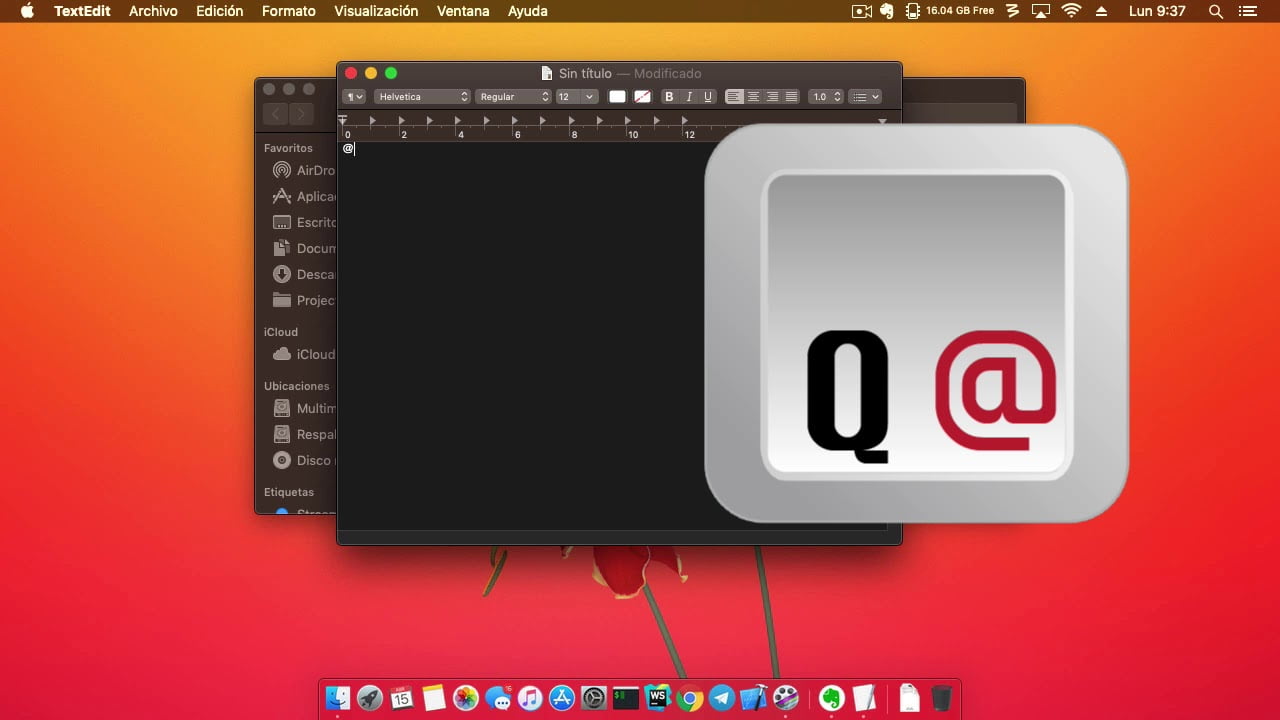Open Telegram in the Dock
Viewport: 1280px width, 720px height.
(x=722, y=697)
